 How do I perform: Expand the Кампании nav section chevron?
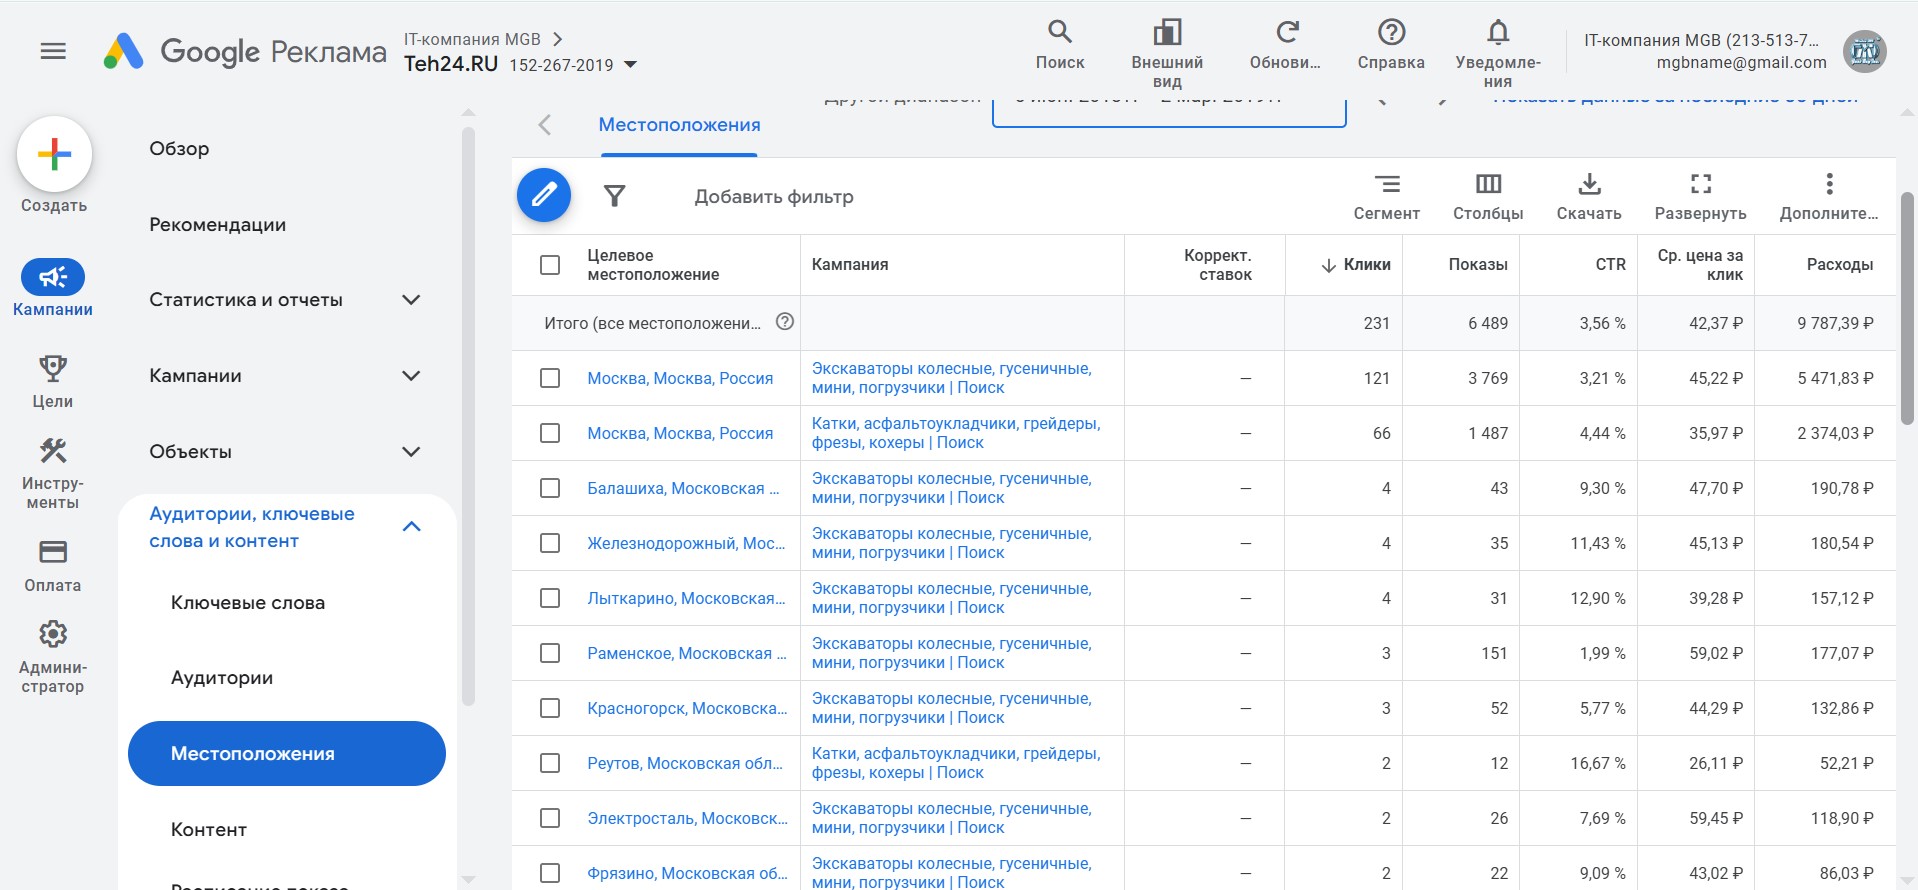pos(411,376)
